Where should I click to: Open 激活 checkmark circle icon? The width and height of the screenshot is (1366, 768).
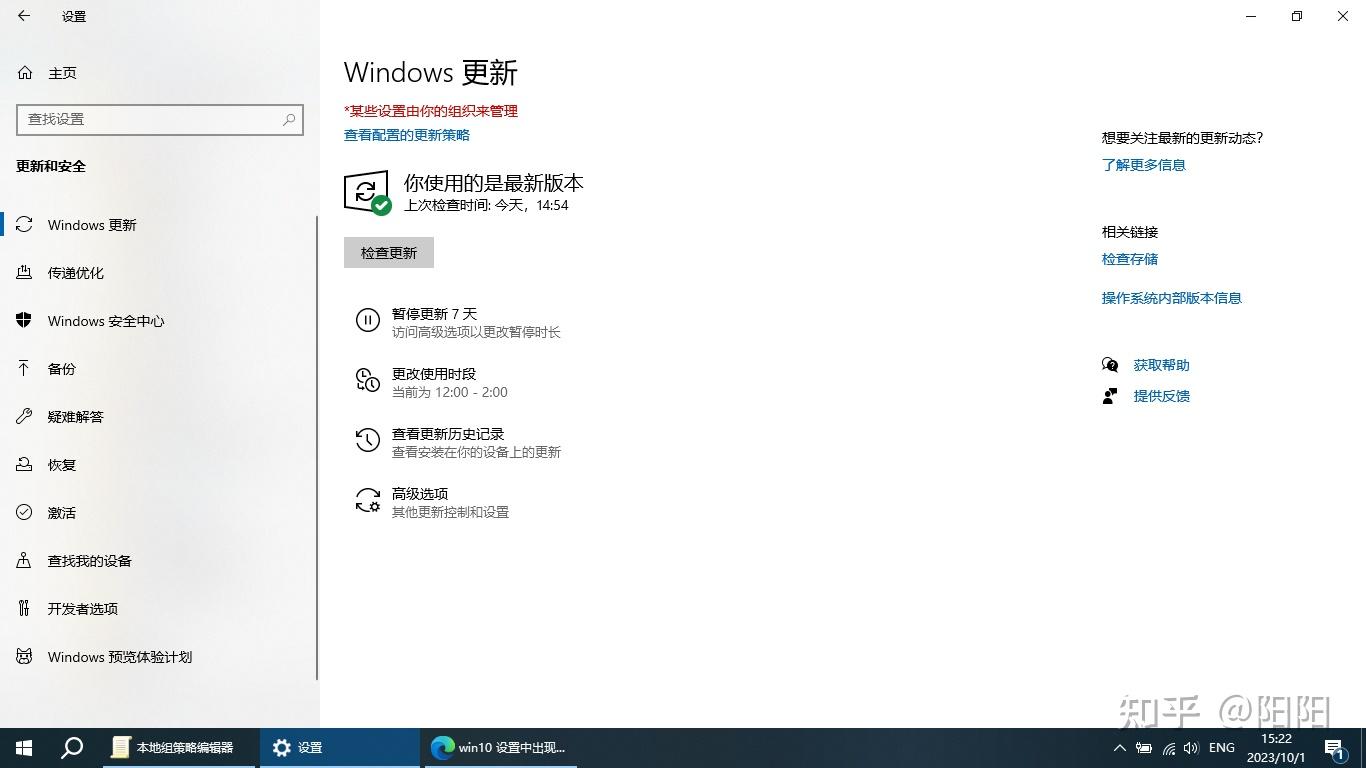click(x=25, y=513)
